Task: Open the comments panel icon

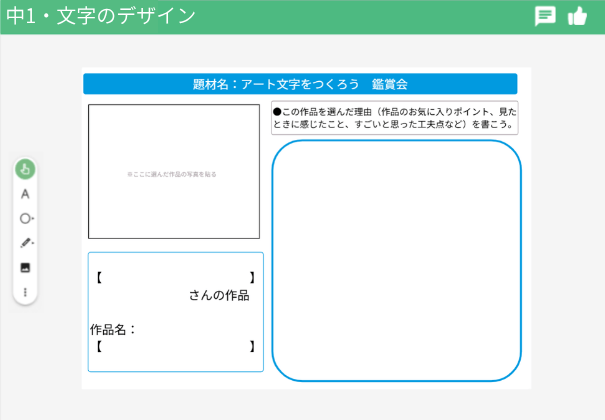Action: tap(545, 16)
